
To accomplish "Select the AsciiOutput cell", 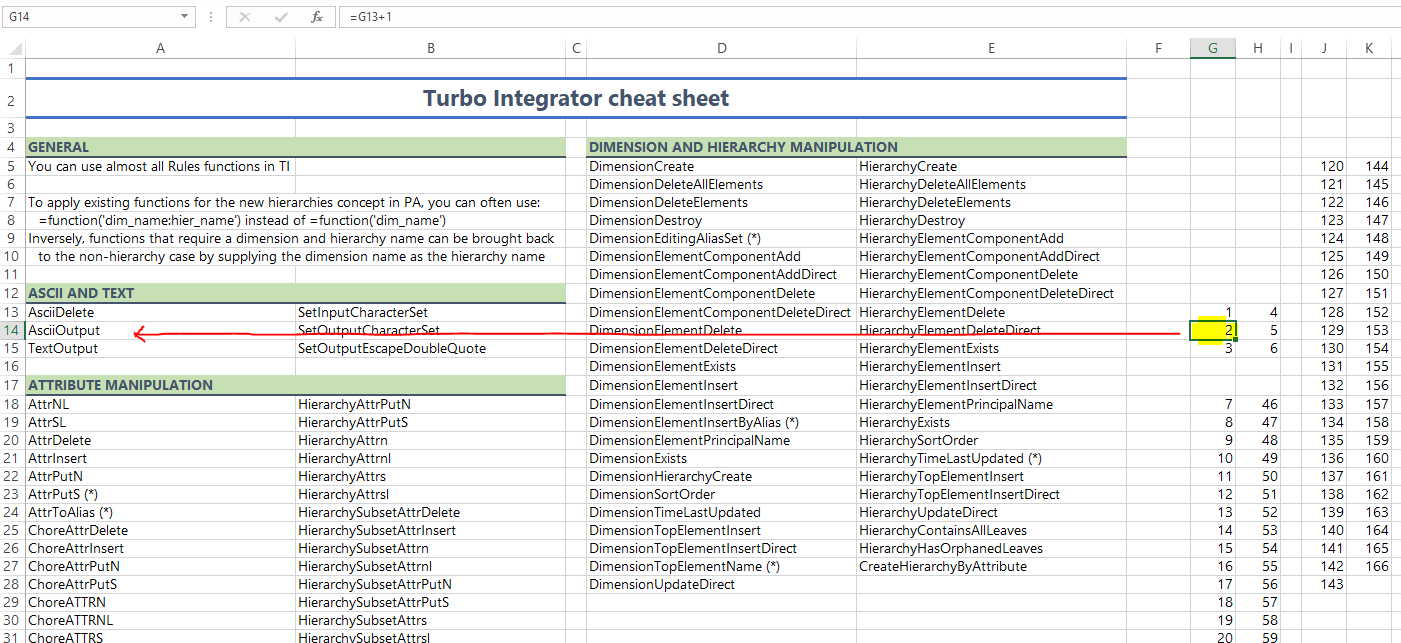I will pos(161,330).
